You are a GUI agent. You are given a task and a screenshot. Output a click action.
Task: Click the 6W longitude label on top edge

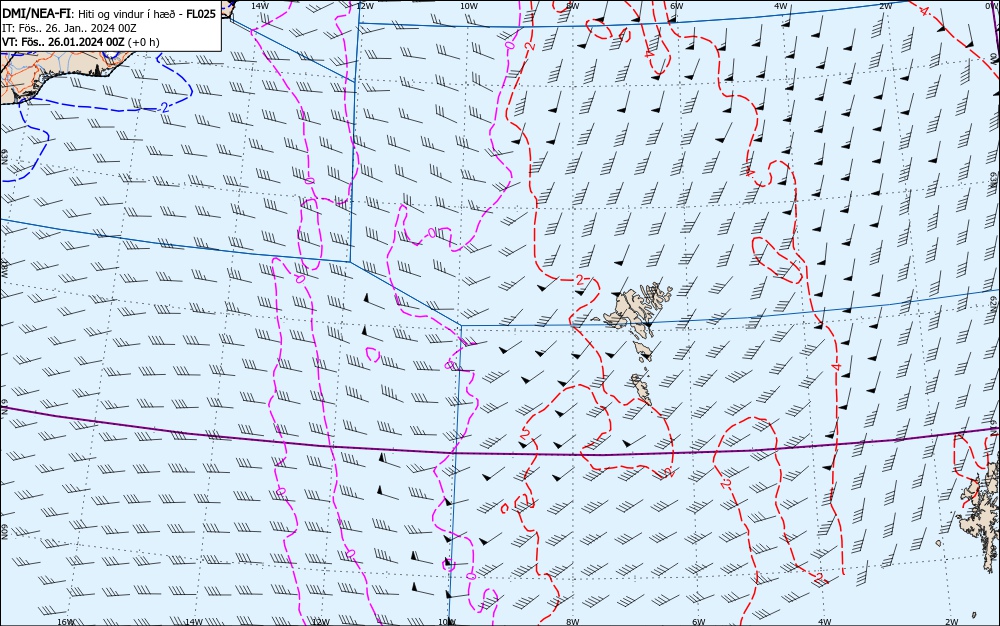[677, 5]
